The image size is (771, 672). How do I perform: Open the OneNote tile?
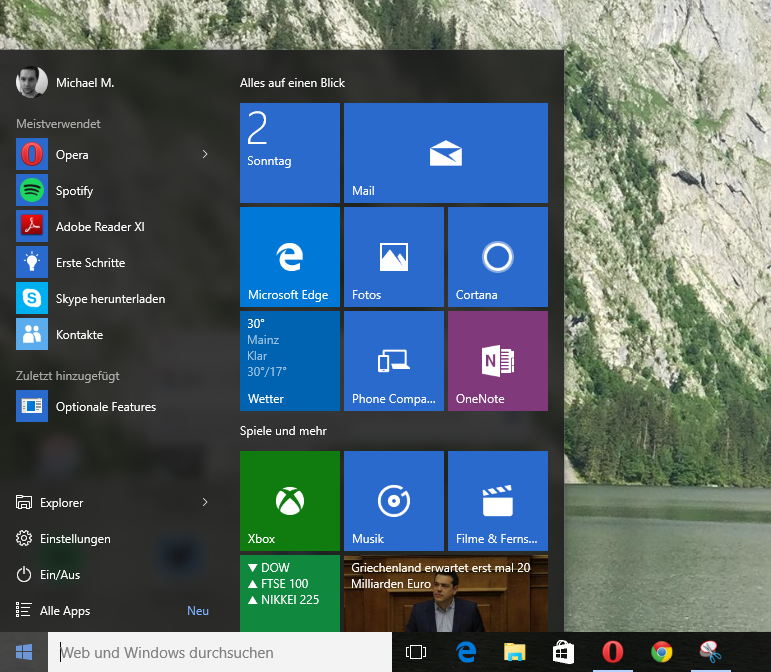(x=497, y=361)
